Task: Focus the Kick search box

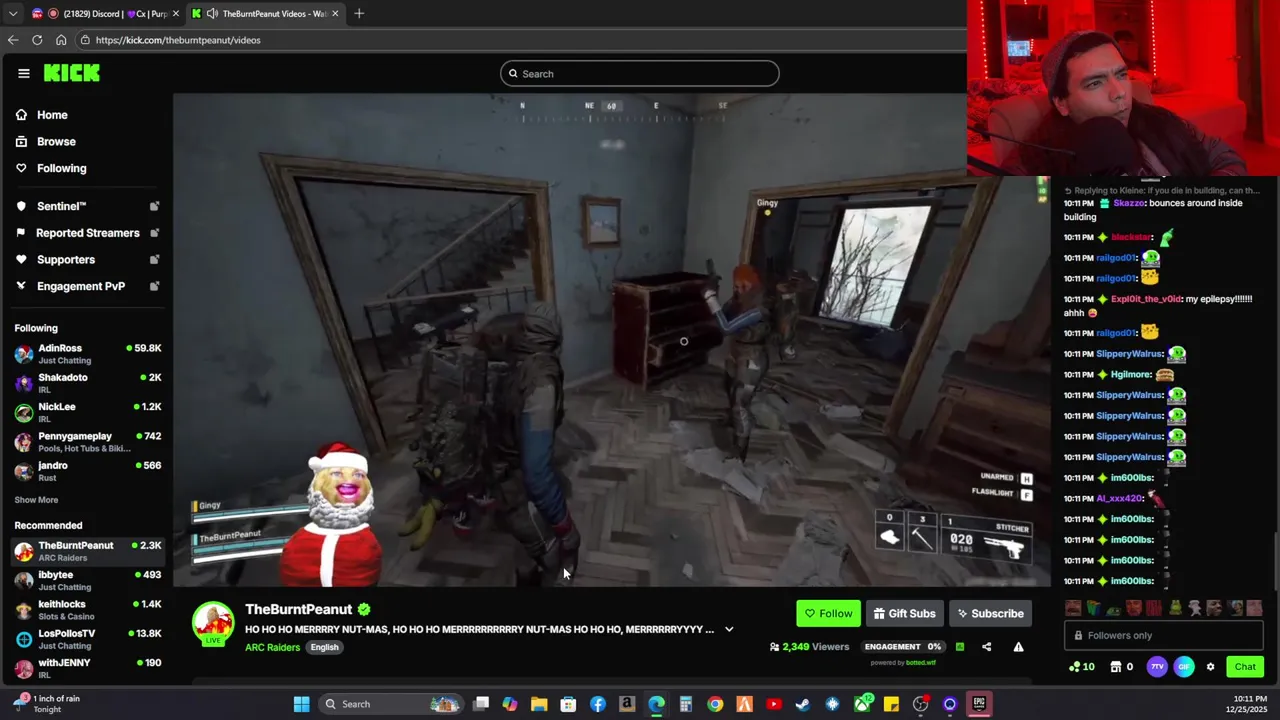Action: point(640,73)
